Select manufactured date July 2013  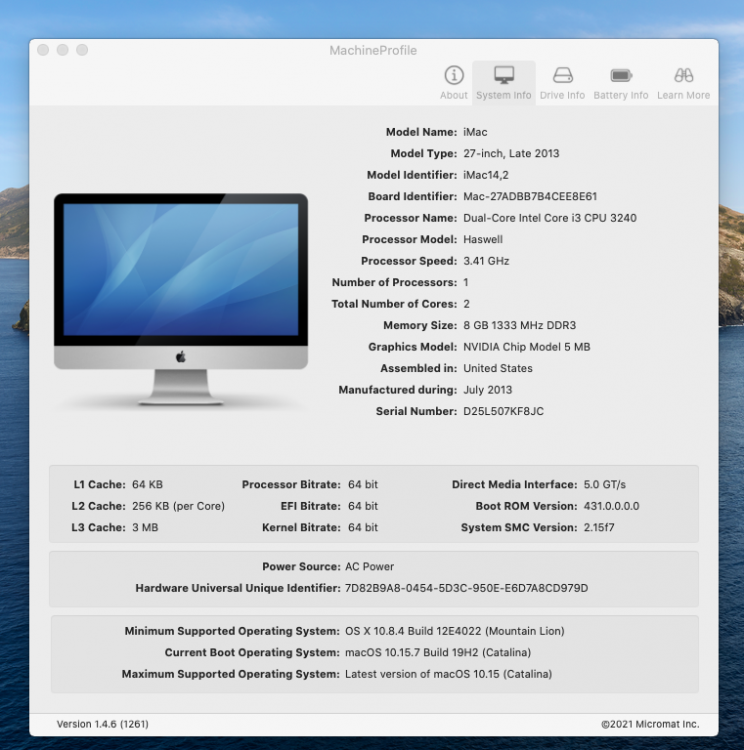(488, 390)
